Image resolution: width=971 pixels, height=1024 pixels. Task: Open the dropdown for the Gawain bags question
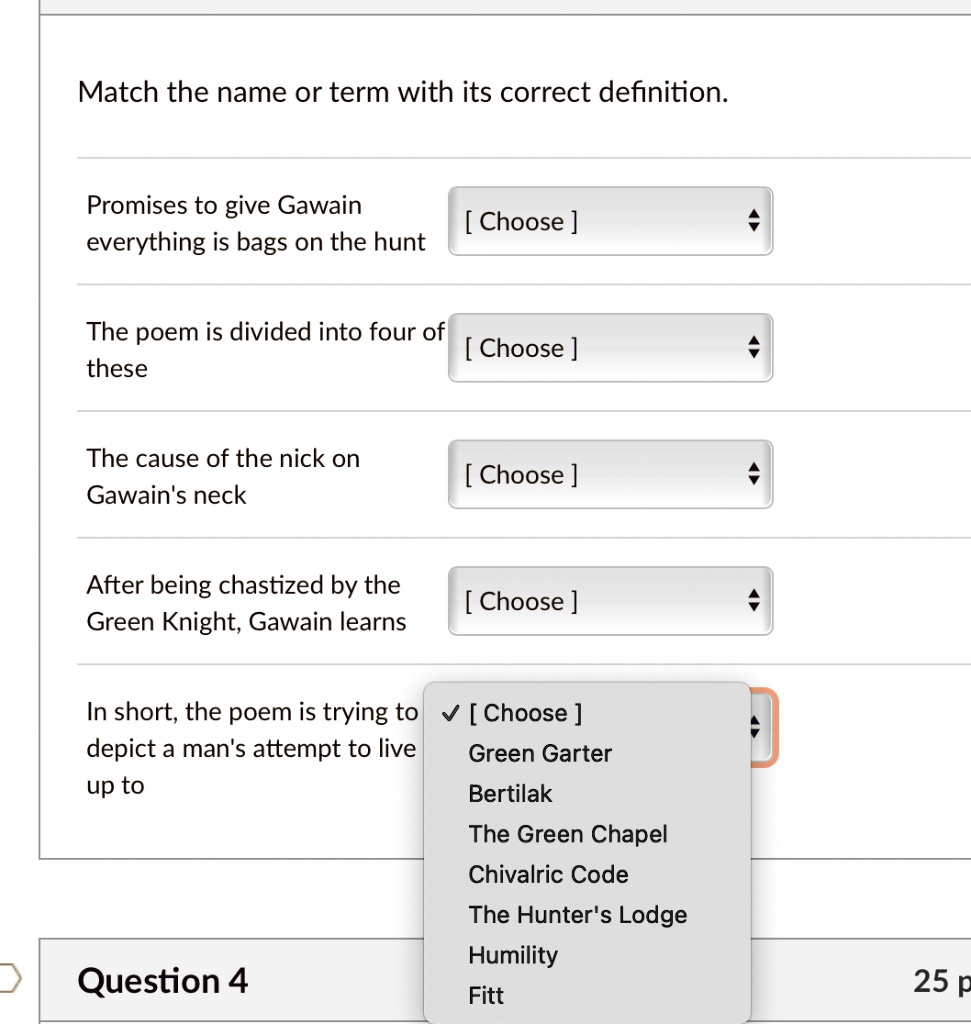[610, 221]
